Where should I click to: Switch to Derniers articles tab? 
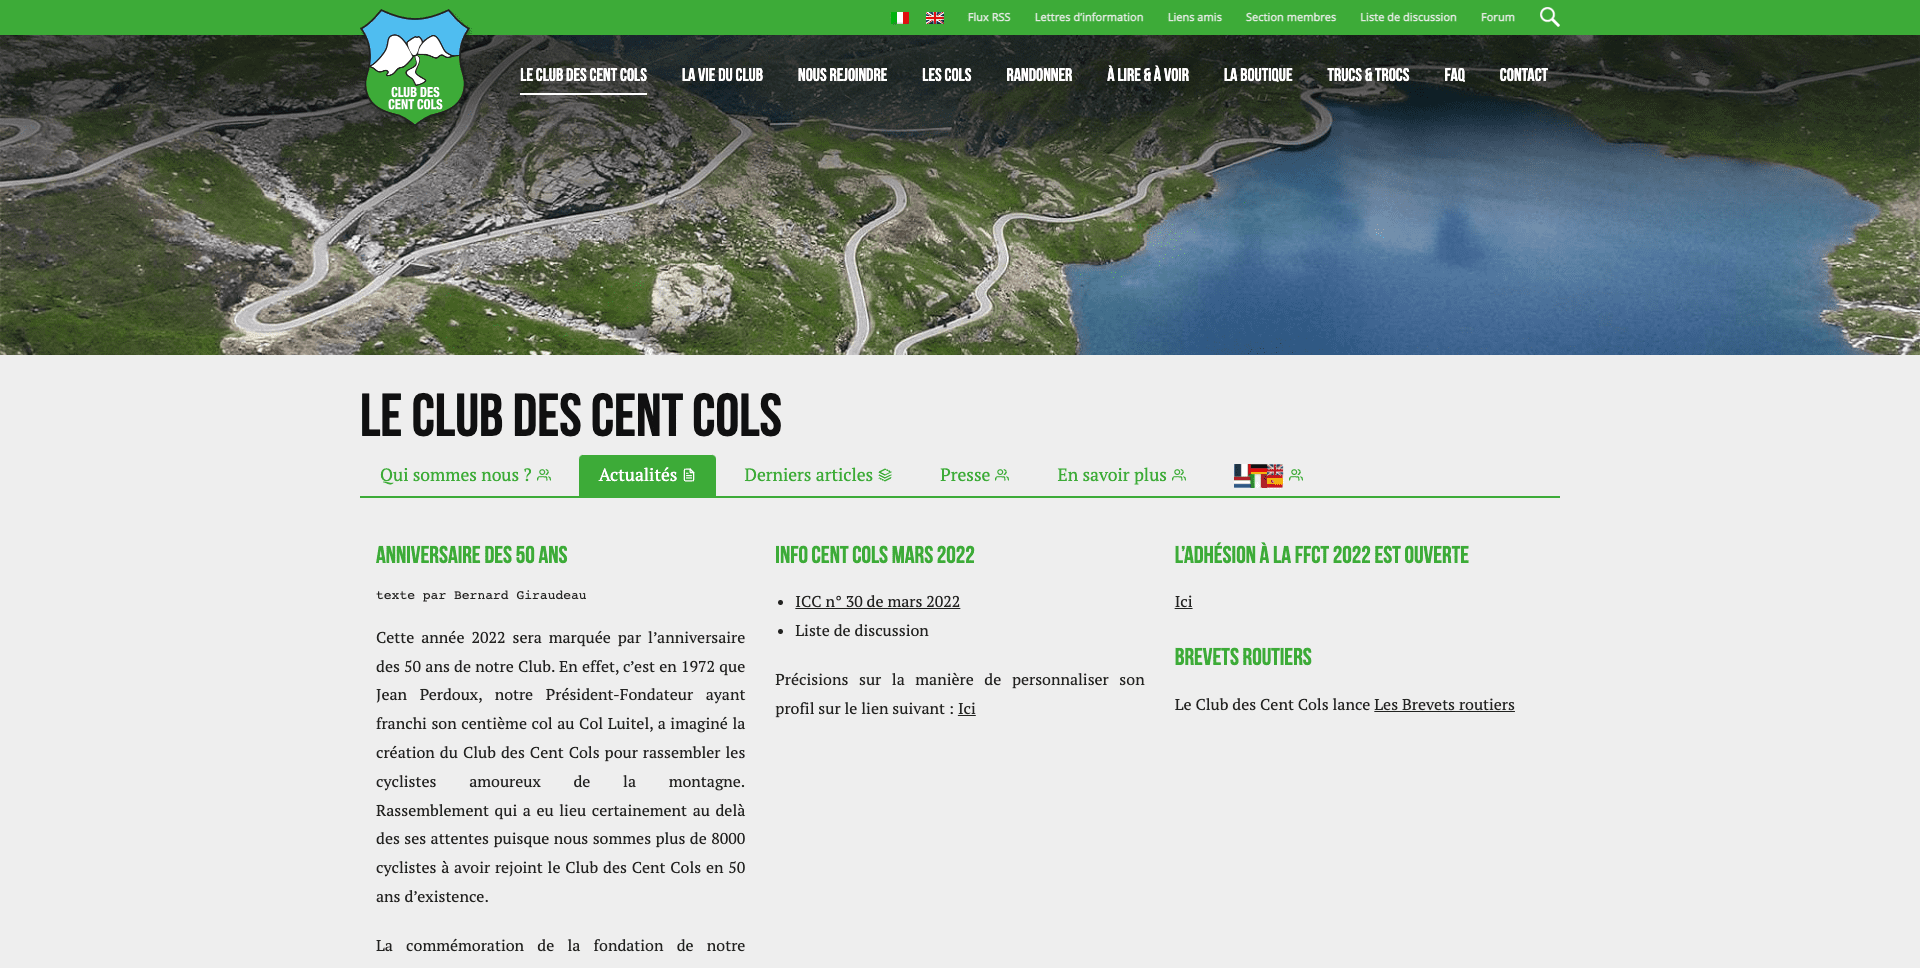818,476
